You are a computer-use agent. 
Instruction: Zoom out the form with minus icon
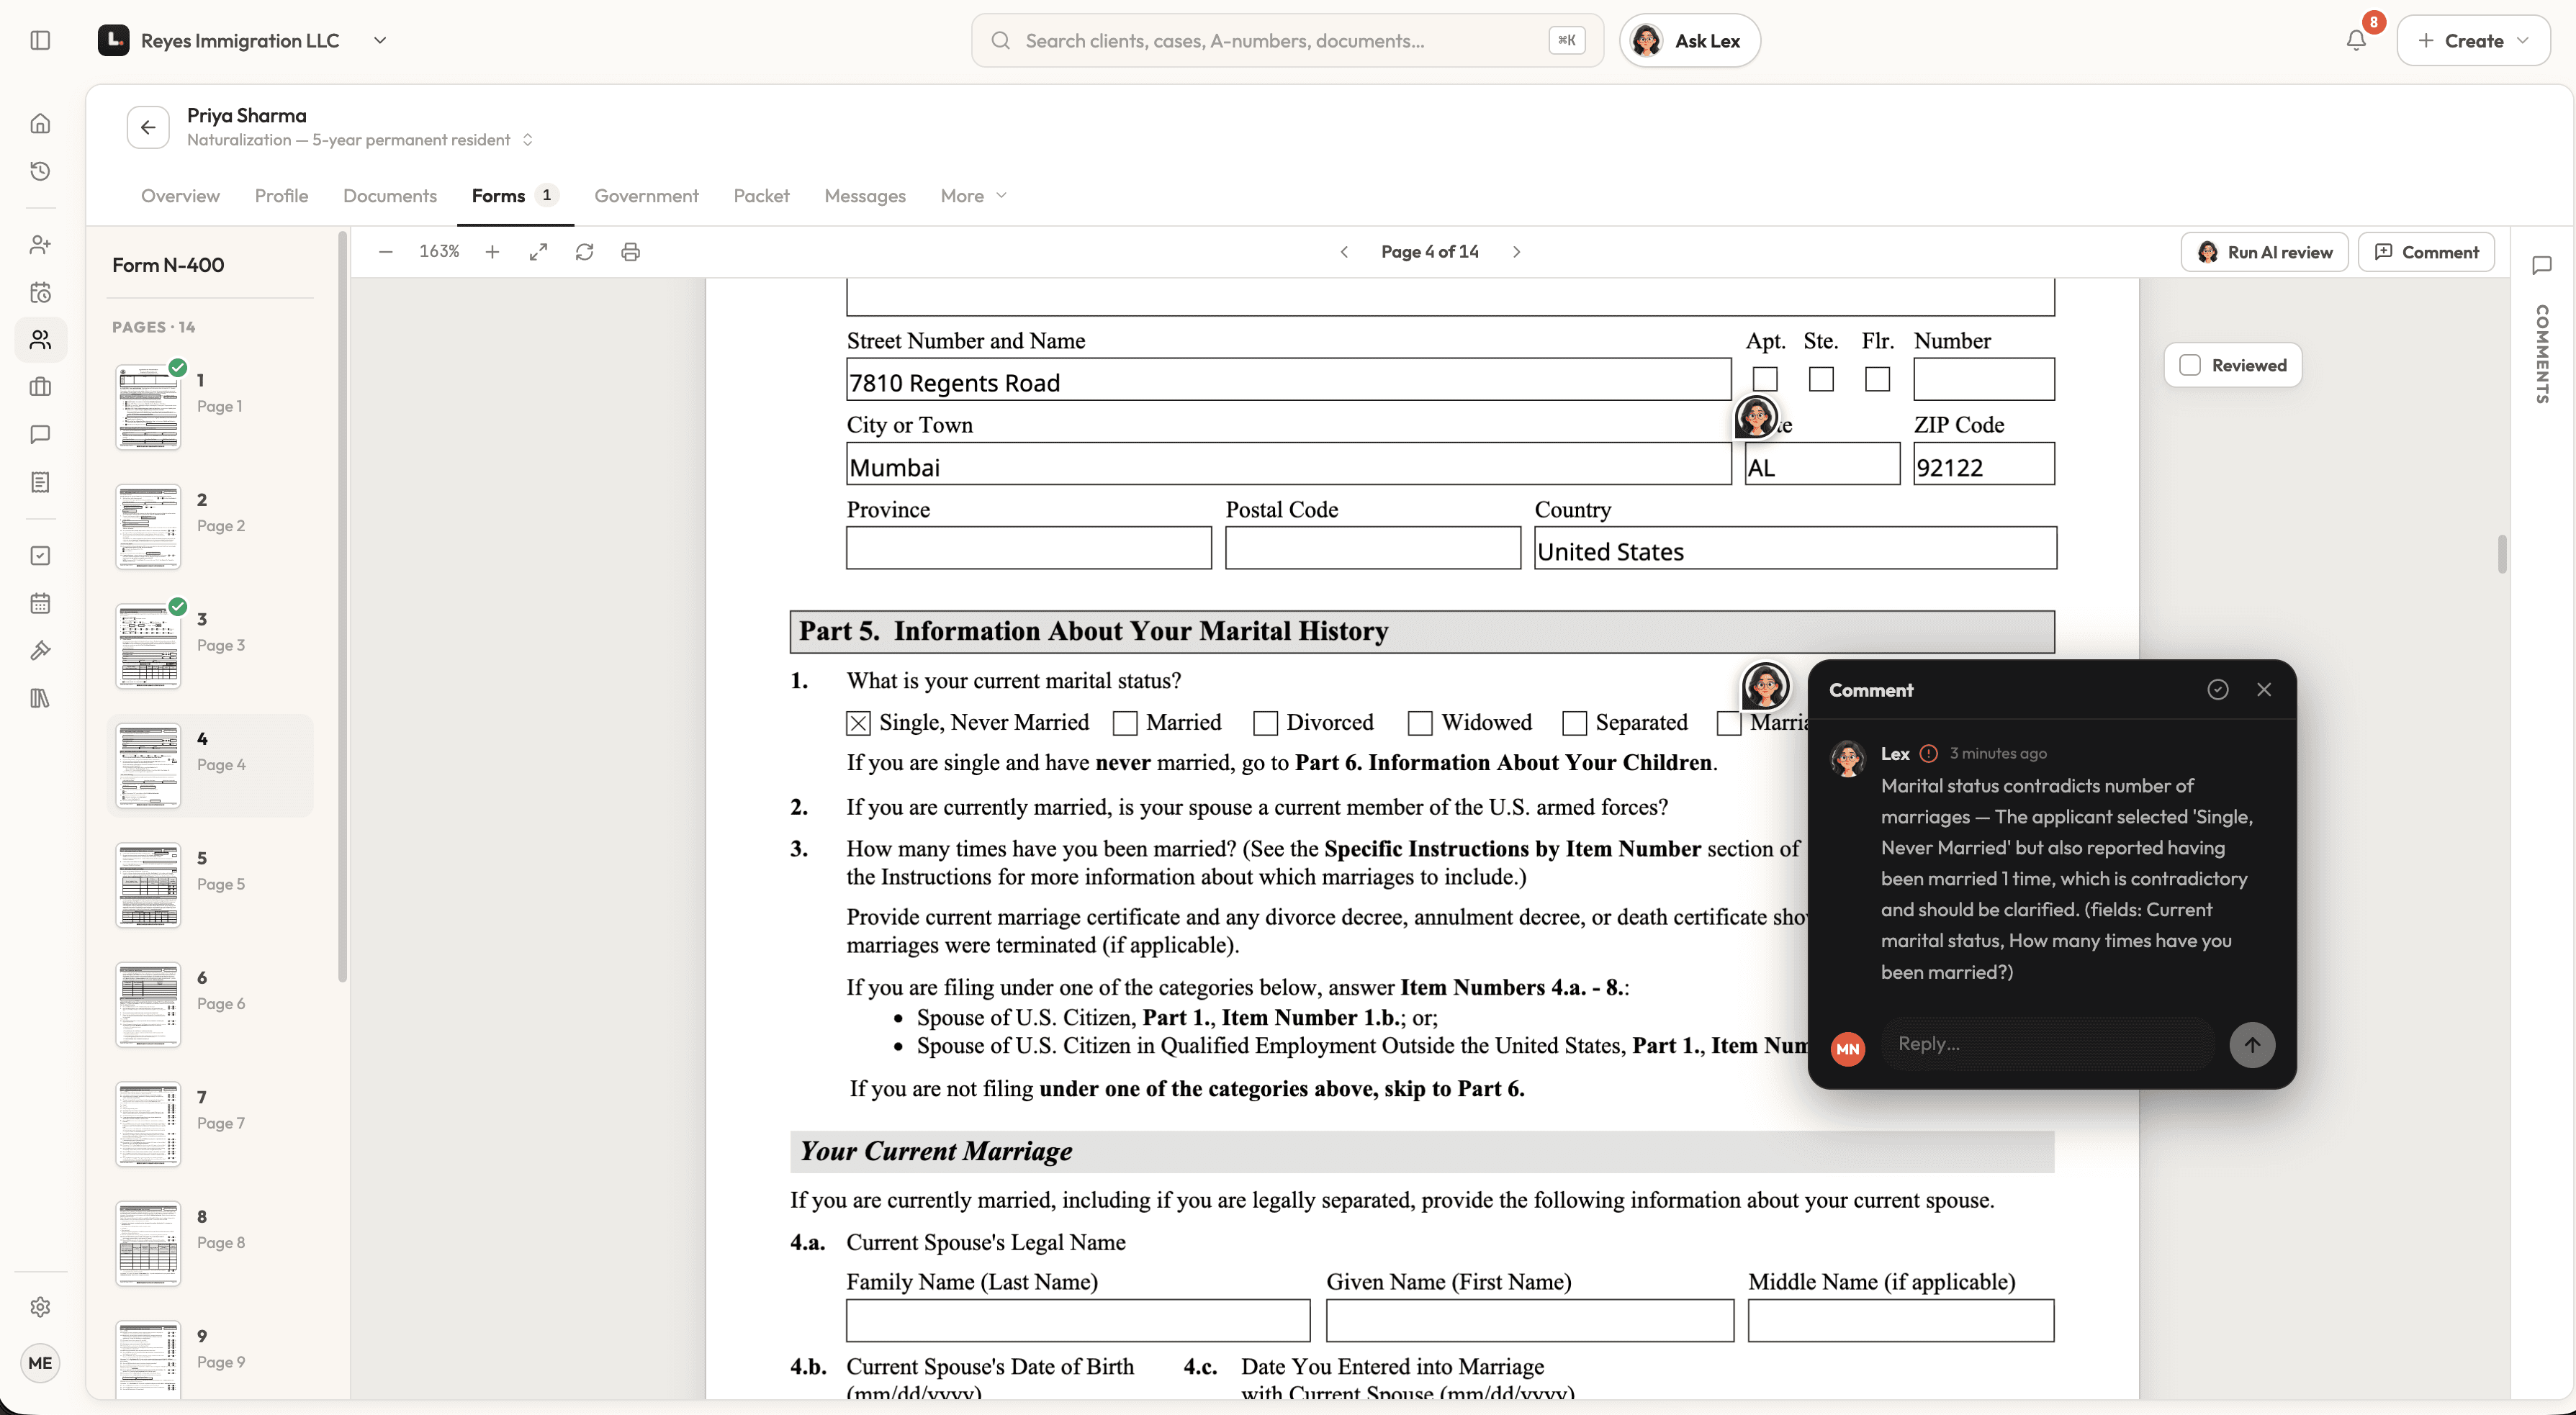coord(386,252)
